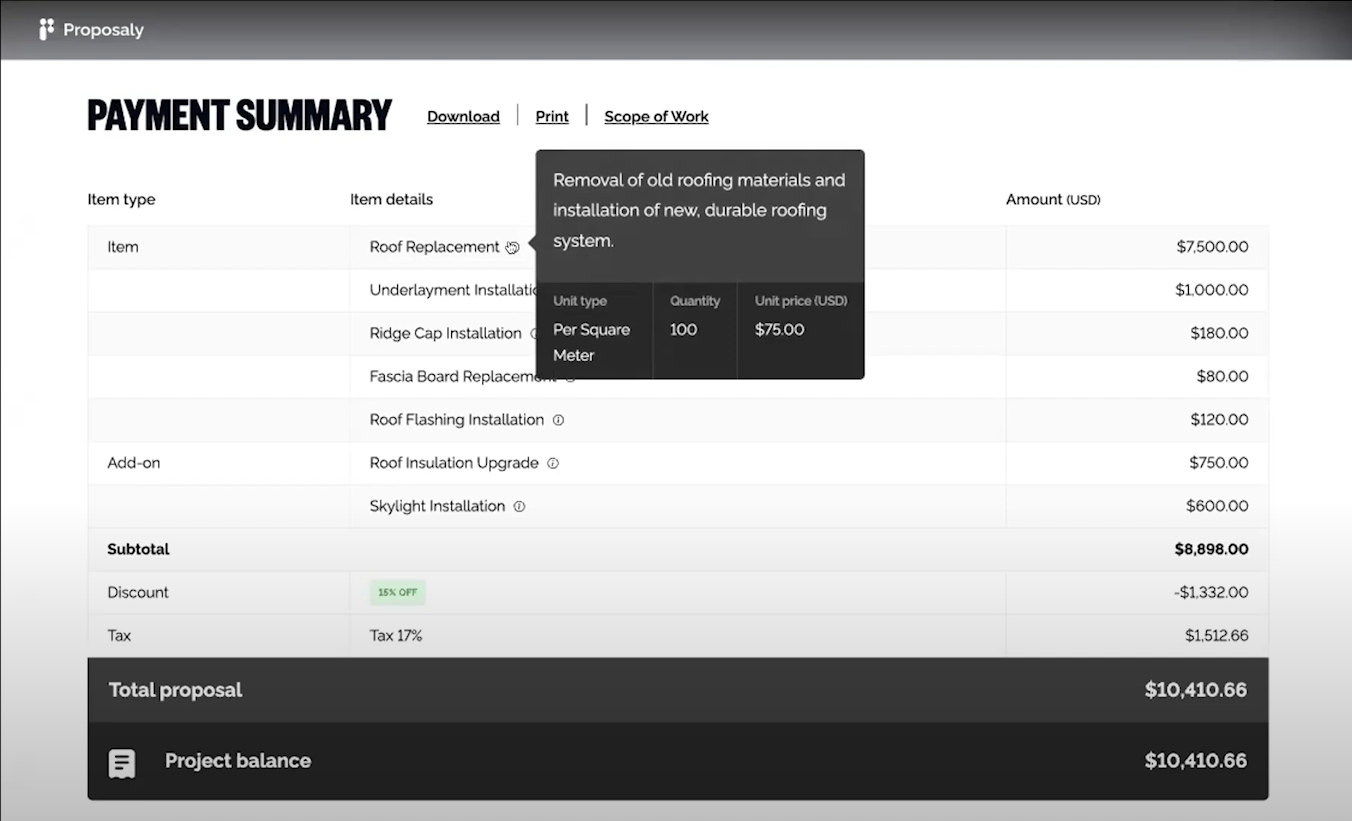This screenshot has height=821, width=1352.
Task: Click the Proposaly logo icon
Action: [x=46, y=30]
